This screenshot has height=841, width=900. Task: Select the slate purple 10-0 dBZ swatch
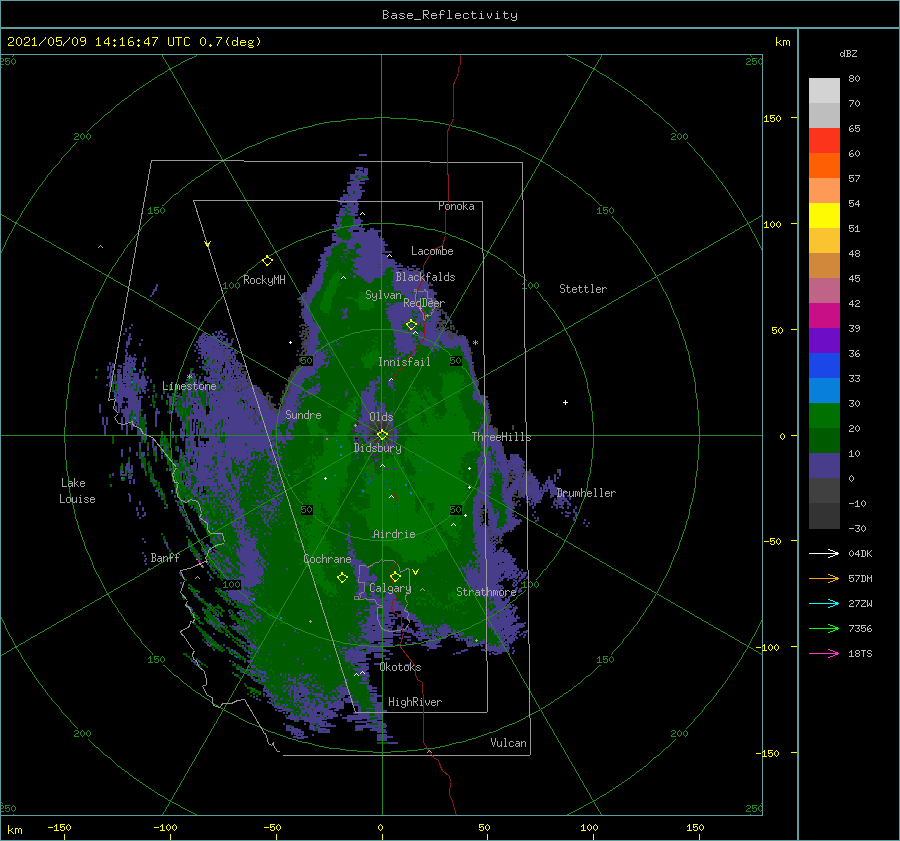(x=824, y=466)
